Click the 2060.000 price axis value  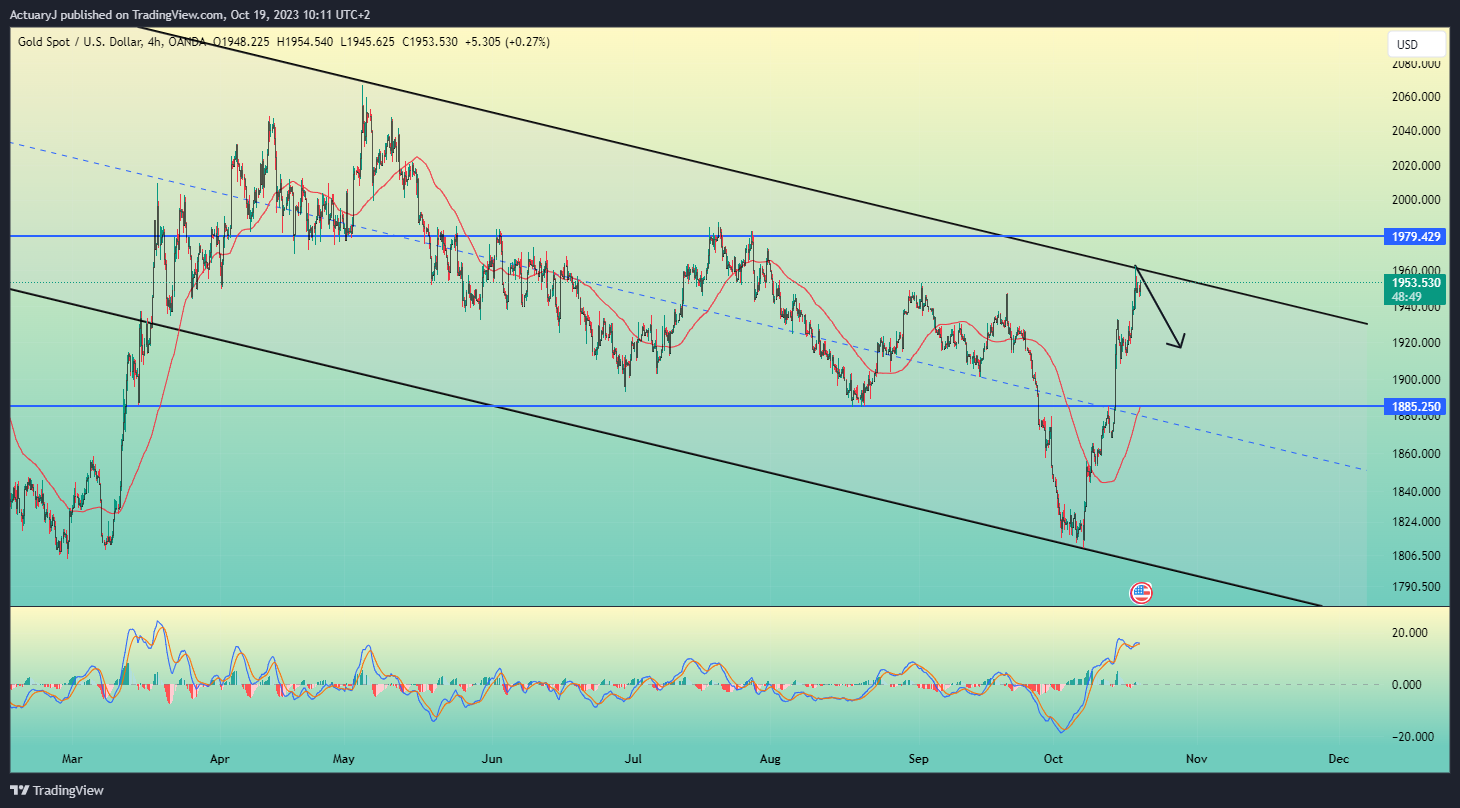(1416, 97)
